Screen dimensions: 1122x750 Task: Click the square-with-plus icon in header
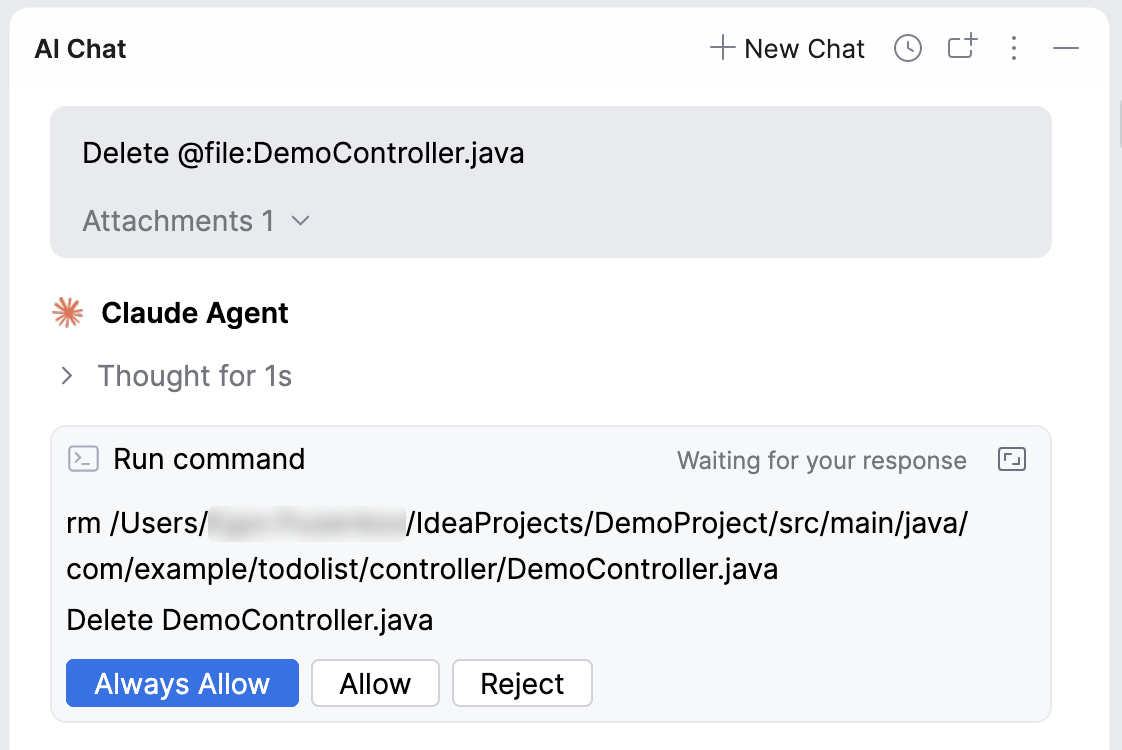click(962, 48)
